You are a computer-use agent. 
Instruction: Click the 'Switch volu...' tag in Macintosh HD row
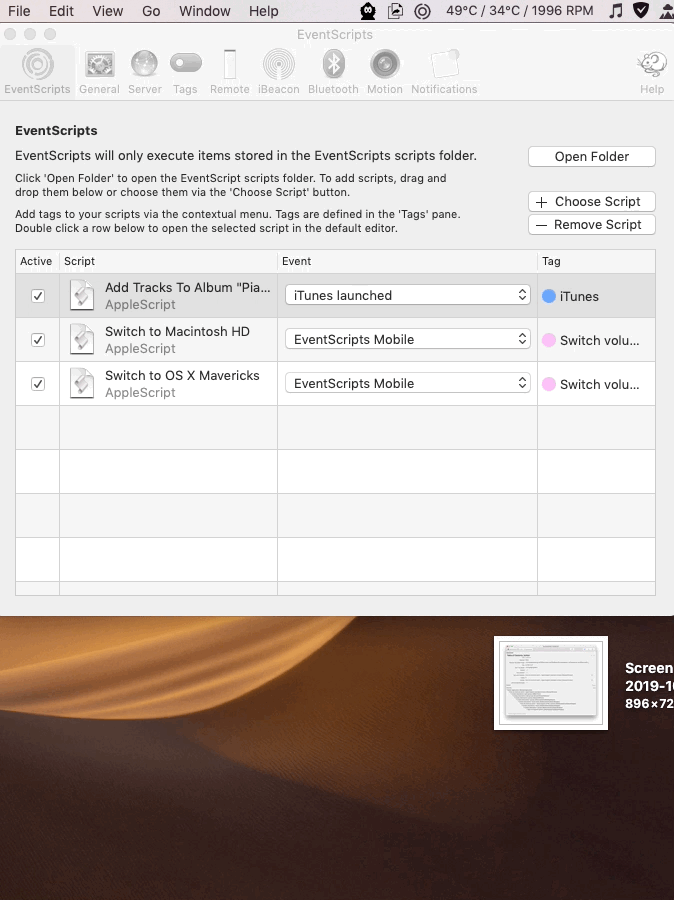pos(599,340)
